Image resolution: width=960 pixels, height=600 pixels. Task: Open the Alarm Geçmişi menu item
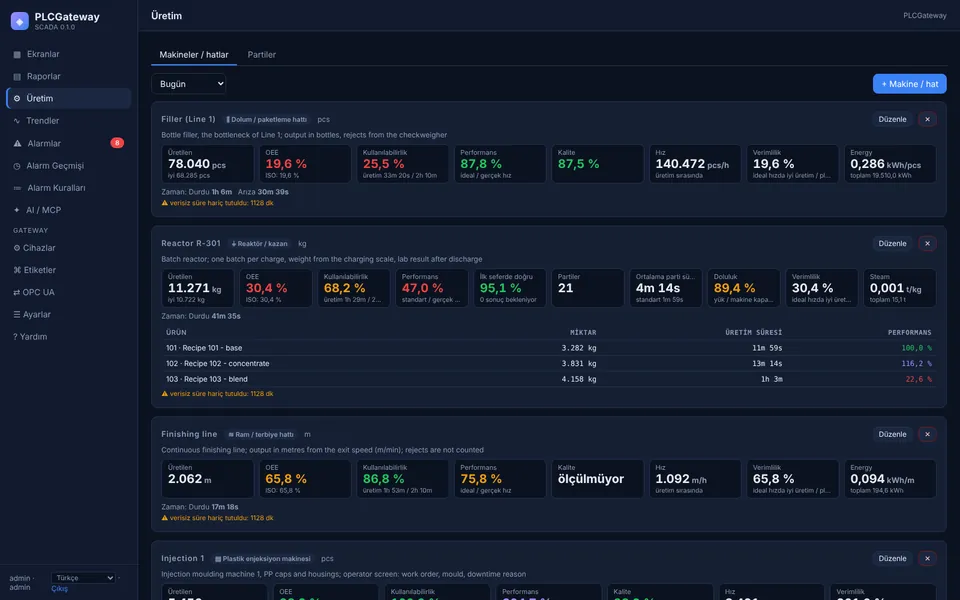click(x=69, y=166)
